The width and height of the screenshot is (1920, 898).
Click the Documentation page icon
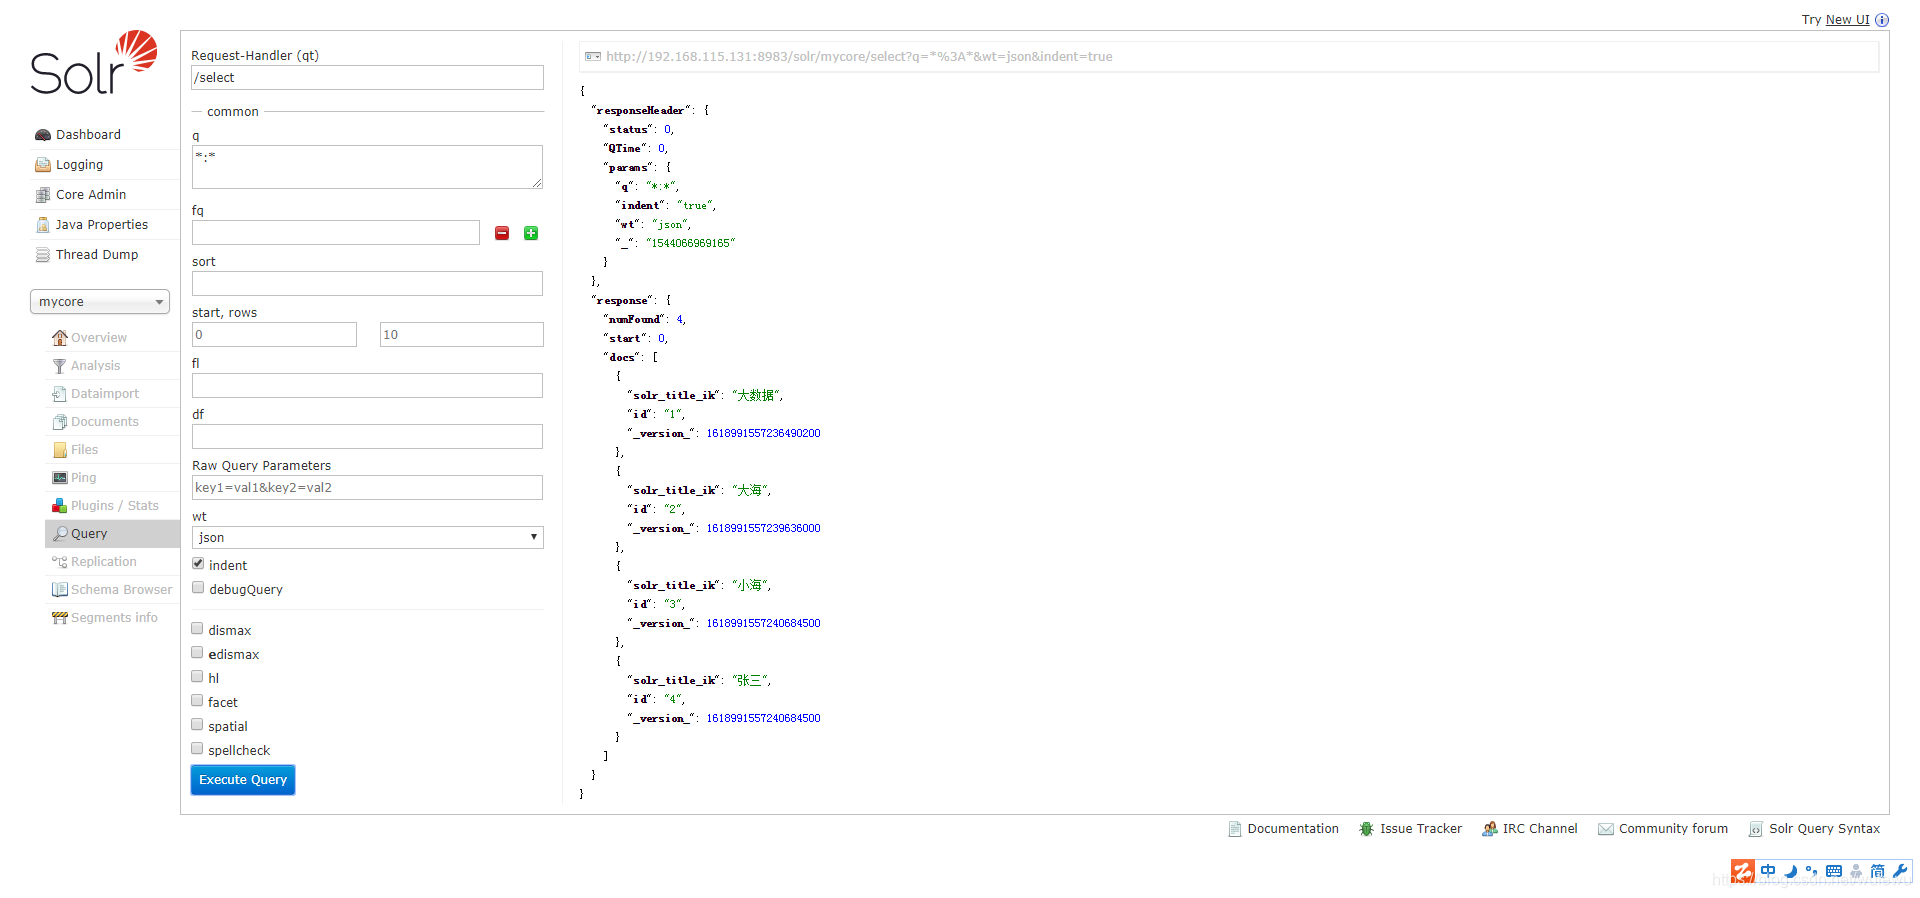1235,829
